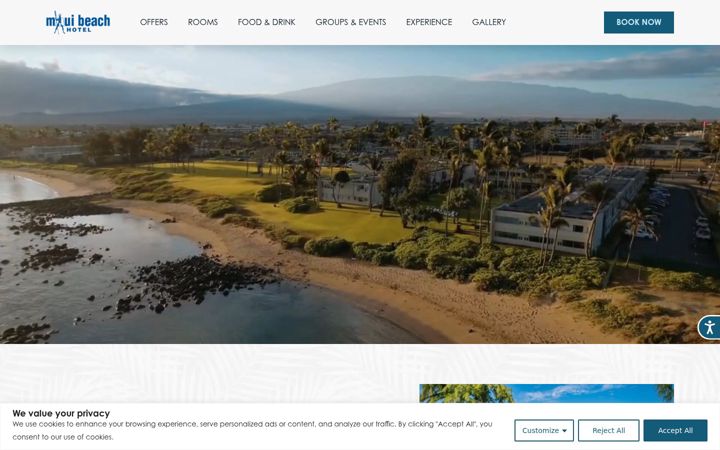Open the Food & Drink section
720x450 pixels.
point(266,22)
